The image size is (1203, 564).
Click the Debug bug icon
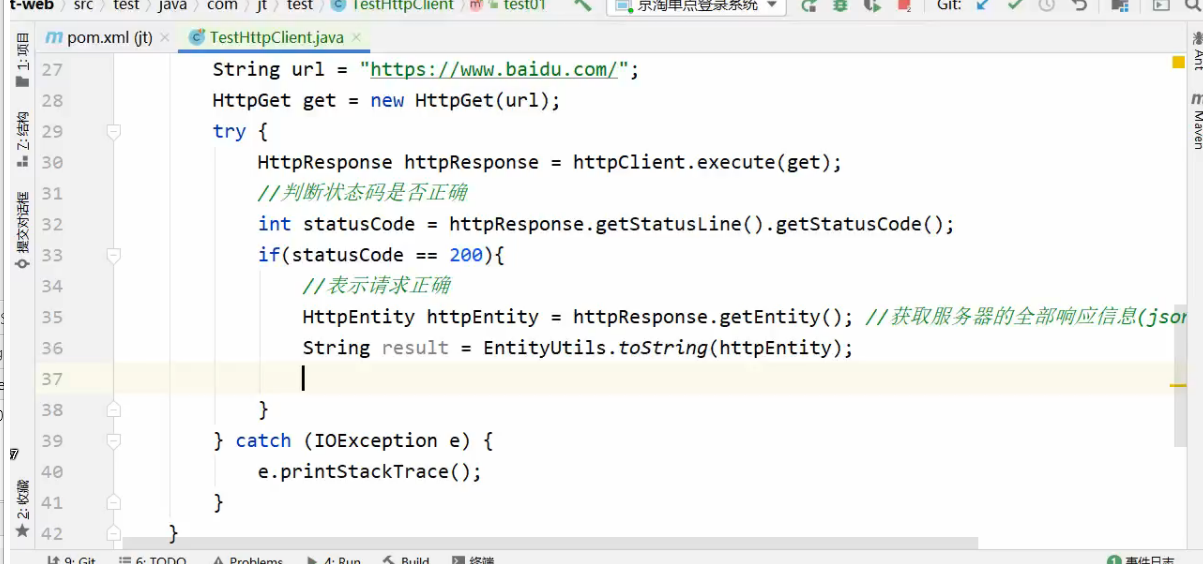(x=840, y=5)
